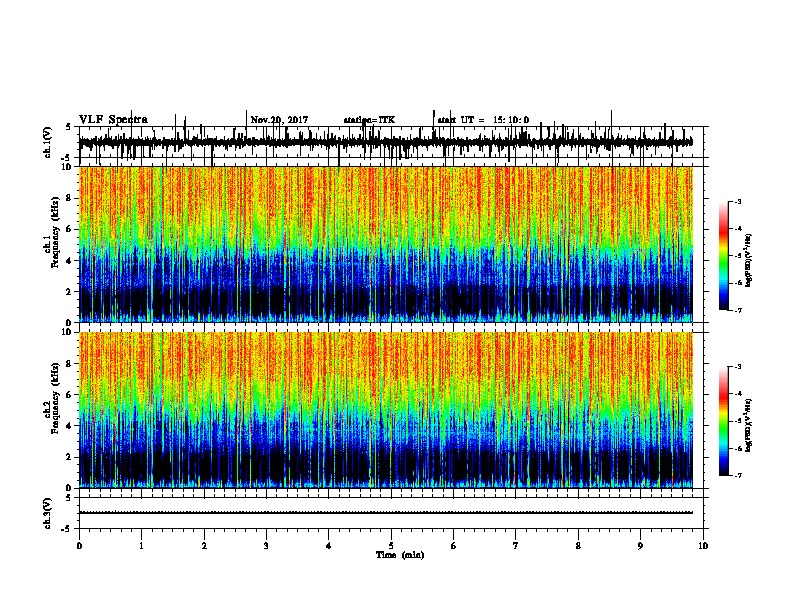This screenshot has width=792, height=612.
Task: Click time axis tick label "7"
Action: coord(516,546)
